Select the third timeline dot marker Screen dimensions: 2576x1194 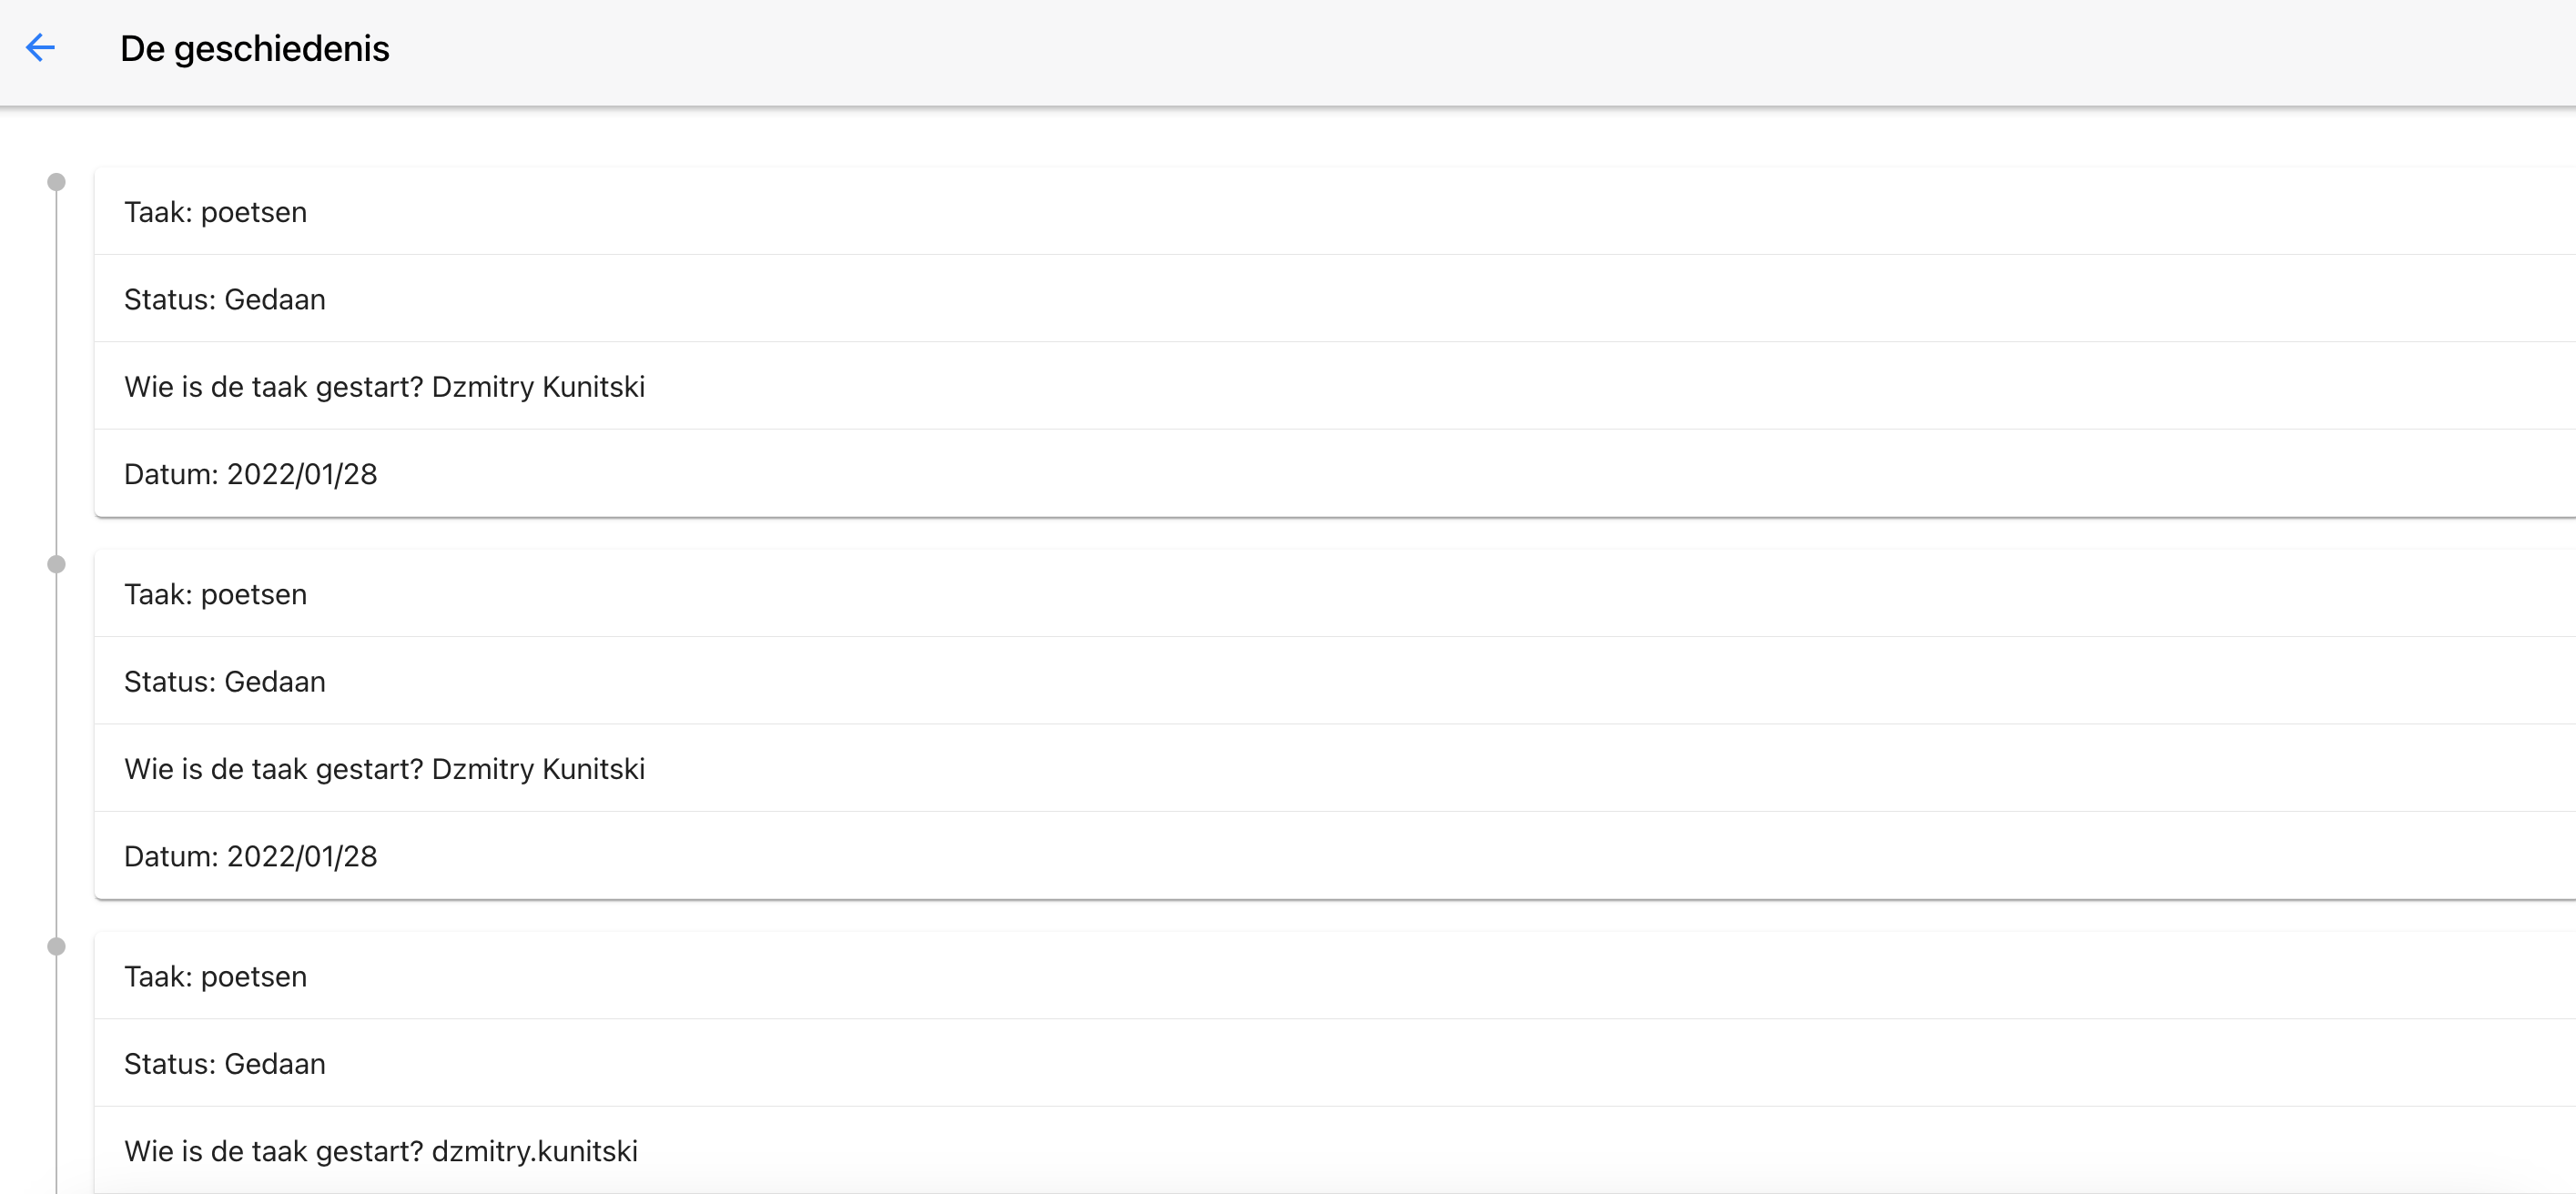(x=57, y=946)
